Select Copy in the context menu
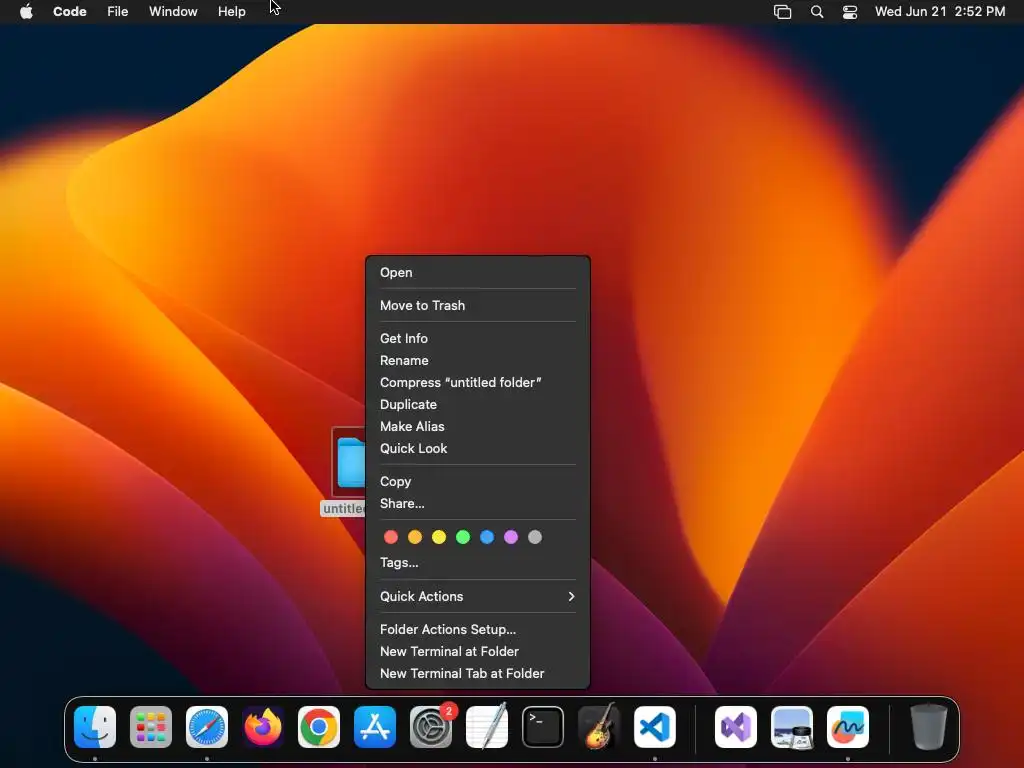Screen dimensions: 1024x768 (x=477, y=481)
